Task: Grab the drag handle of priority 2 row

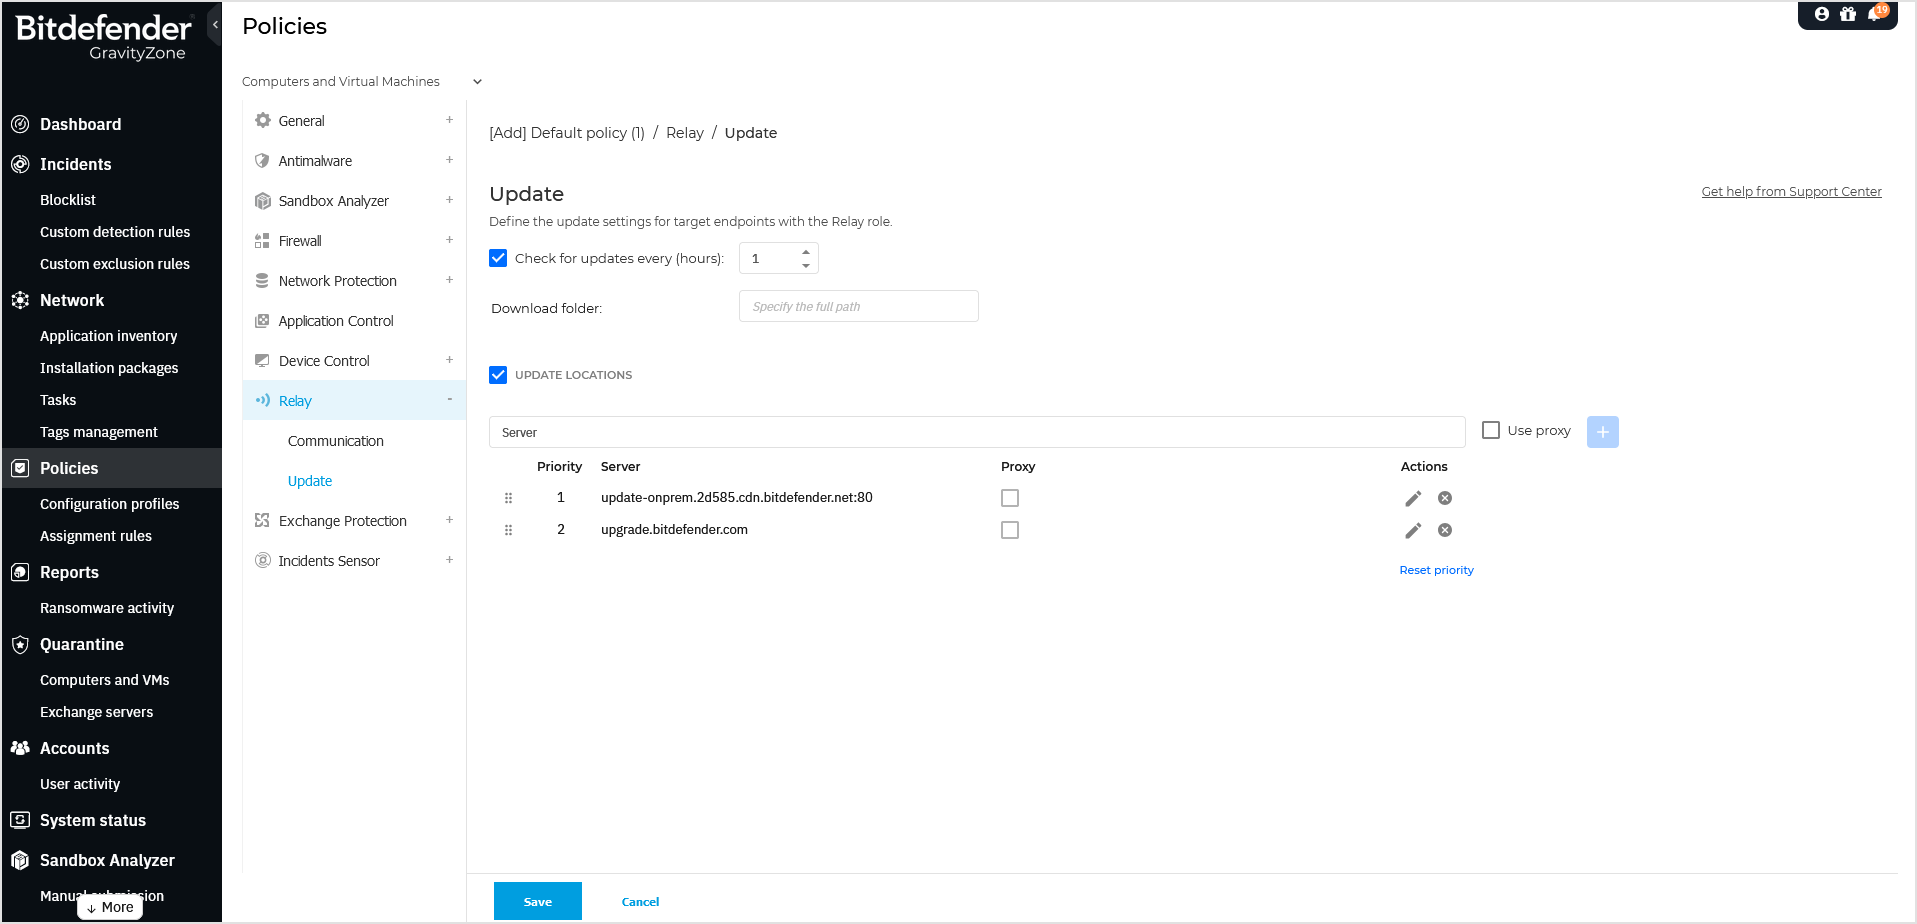Action: tap(508, 530)
